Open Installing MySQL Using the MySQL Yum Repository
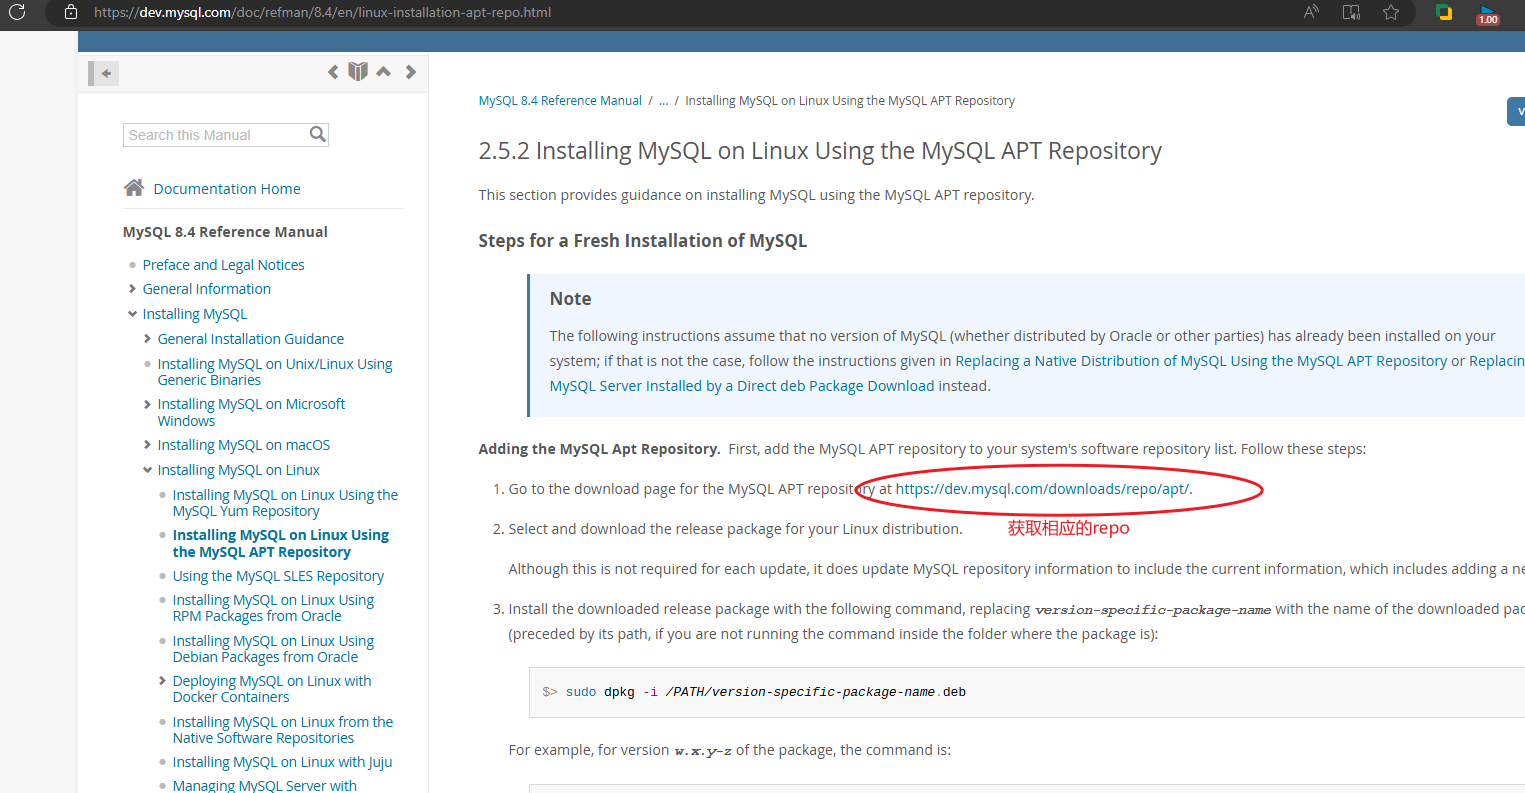The height and width of the screenshot is (793, 1525). 285,503
